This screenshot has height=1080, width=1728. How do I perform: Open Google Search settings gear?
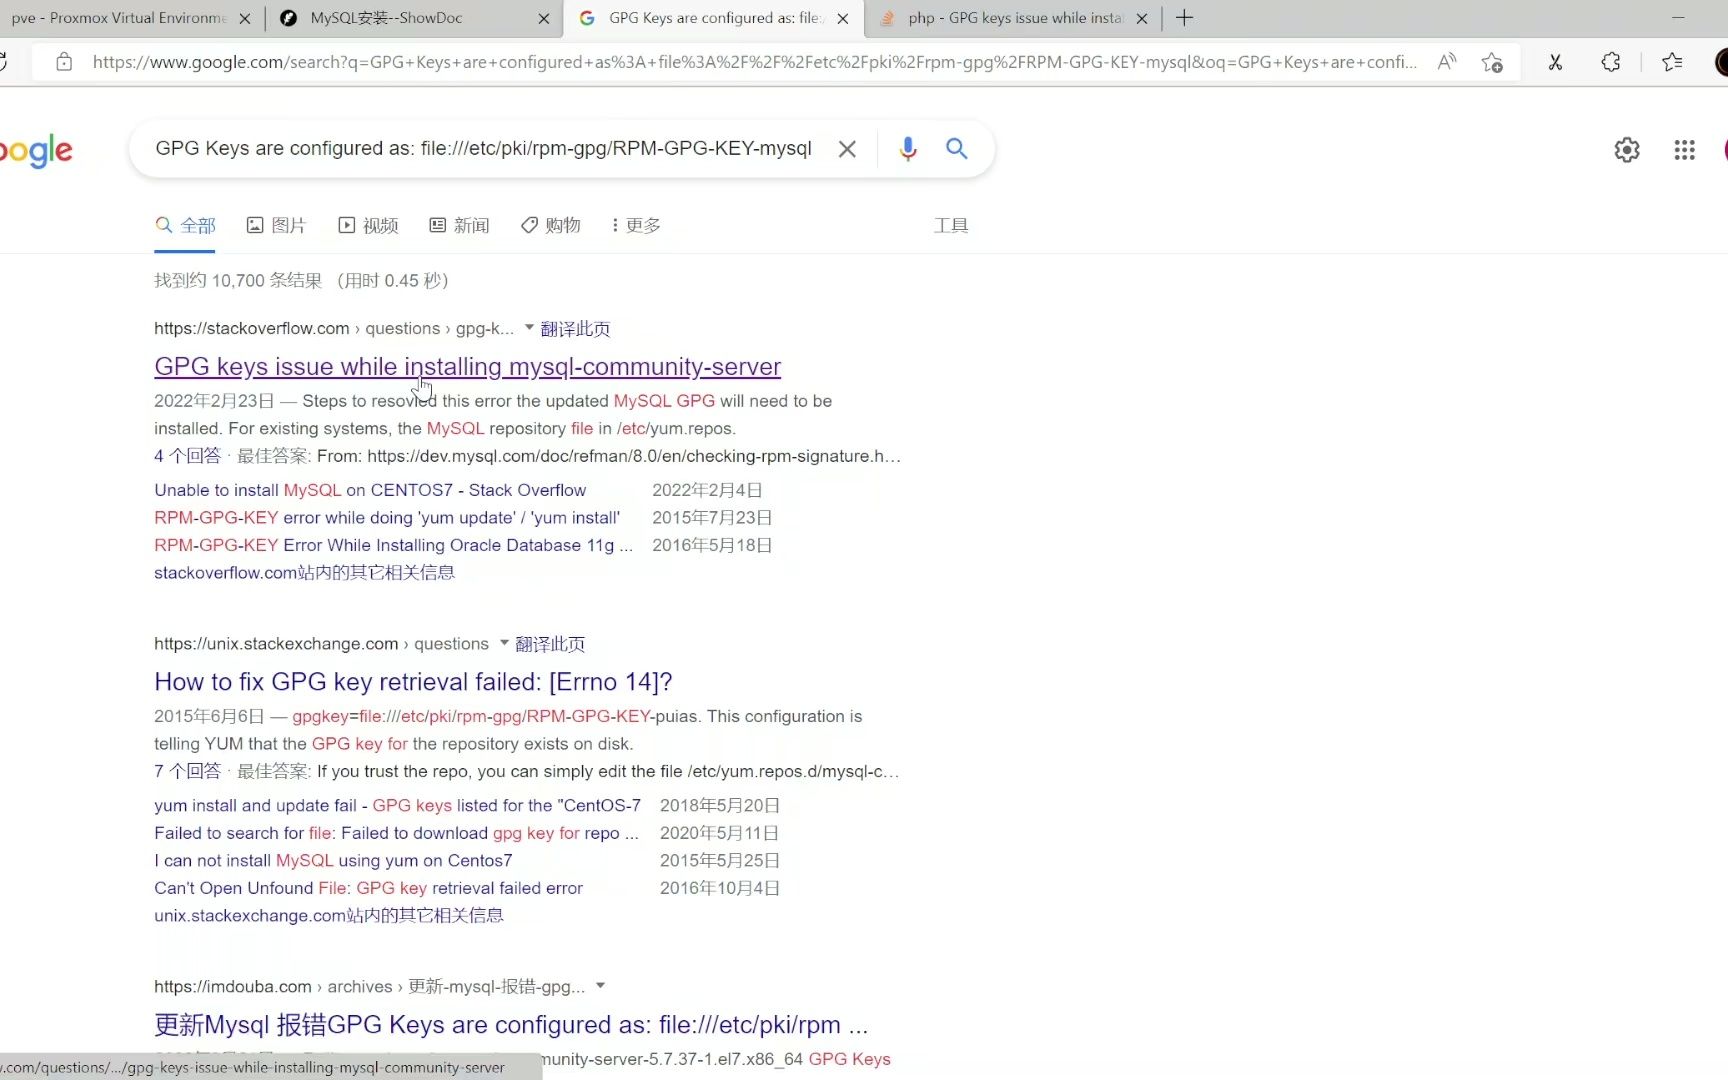pyautogui.click(x=1626, y=149)
